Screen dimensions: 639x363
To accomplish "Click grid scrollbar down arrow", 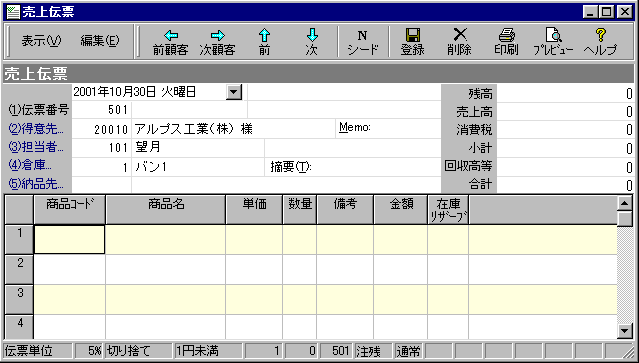I will click(625, 331).
